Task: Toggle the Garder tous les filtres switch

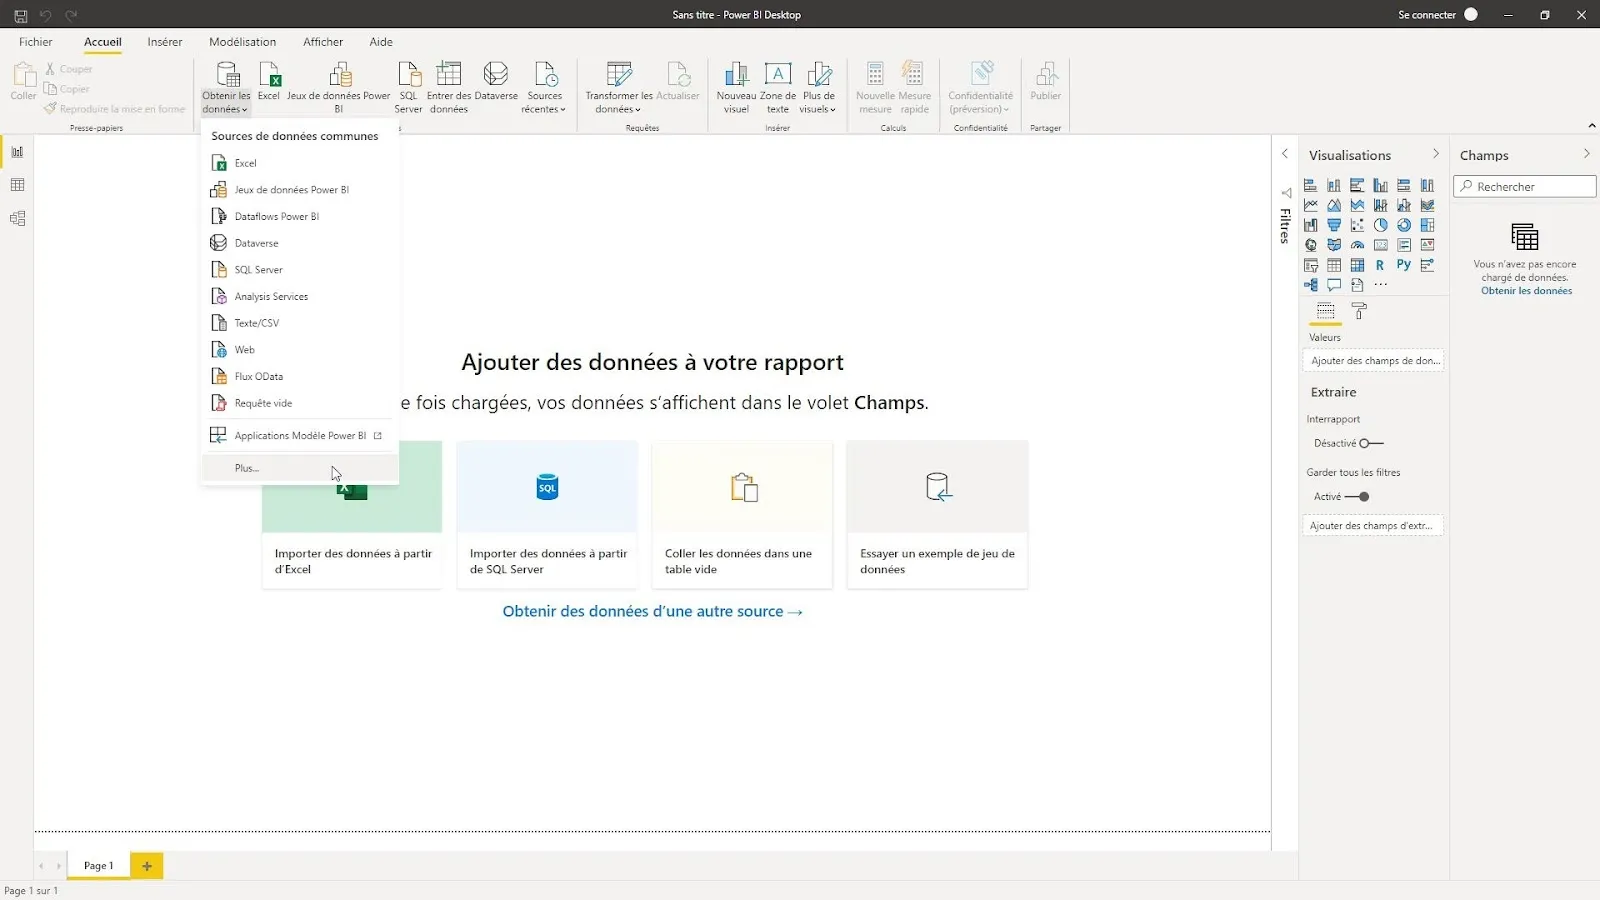Action: (1357, 496)
